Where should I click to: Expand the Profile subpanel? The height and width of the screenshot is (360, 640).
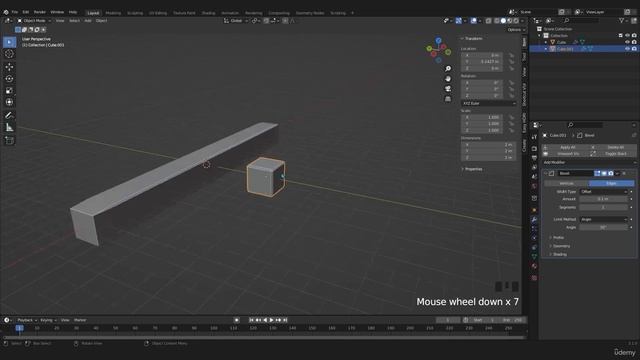click(x=557, y=238)
